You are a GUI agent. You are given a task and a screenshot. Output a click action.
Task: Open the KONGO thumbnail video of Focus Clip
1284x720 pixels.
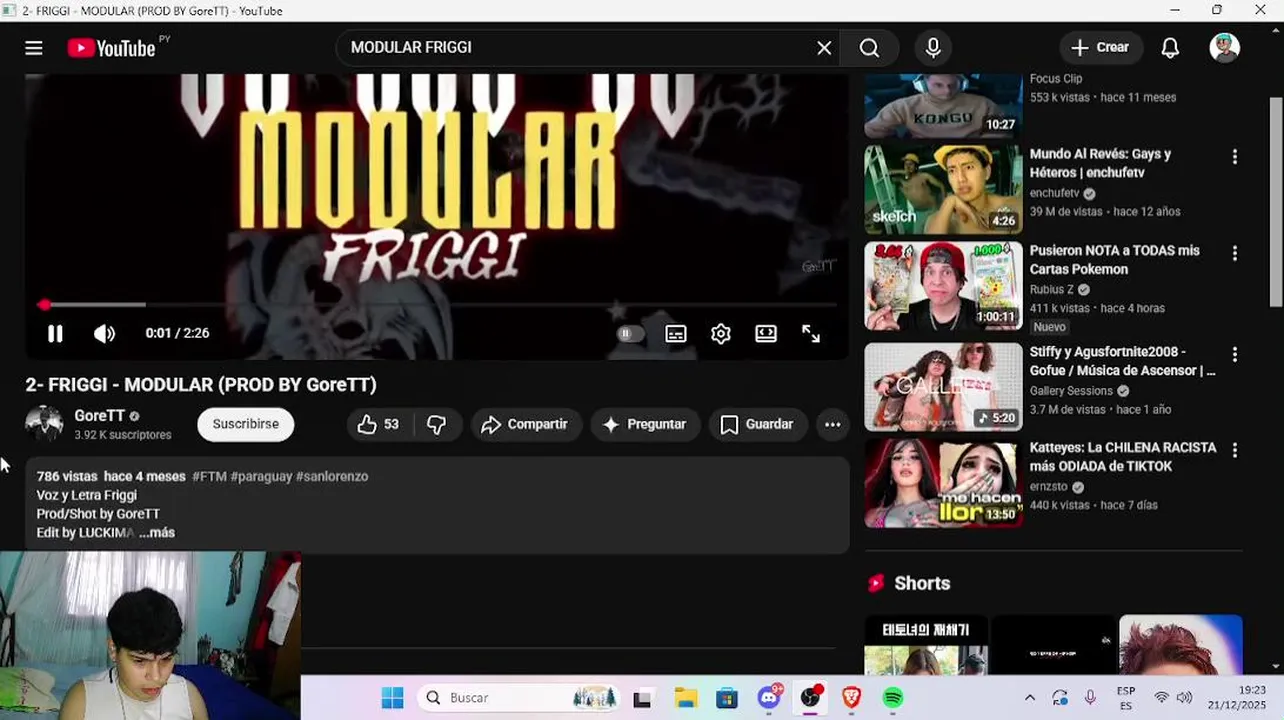pos(943,105)
